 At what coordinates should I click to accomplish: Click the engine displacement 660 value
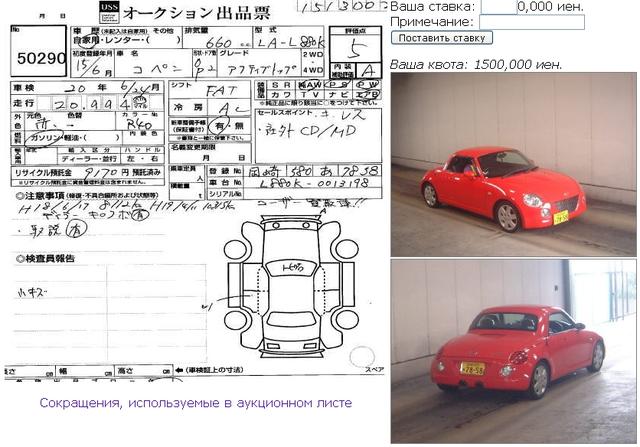click(x=218, y=42)
